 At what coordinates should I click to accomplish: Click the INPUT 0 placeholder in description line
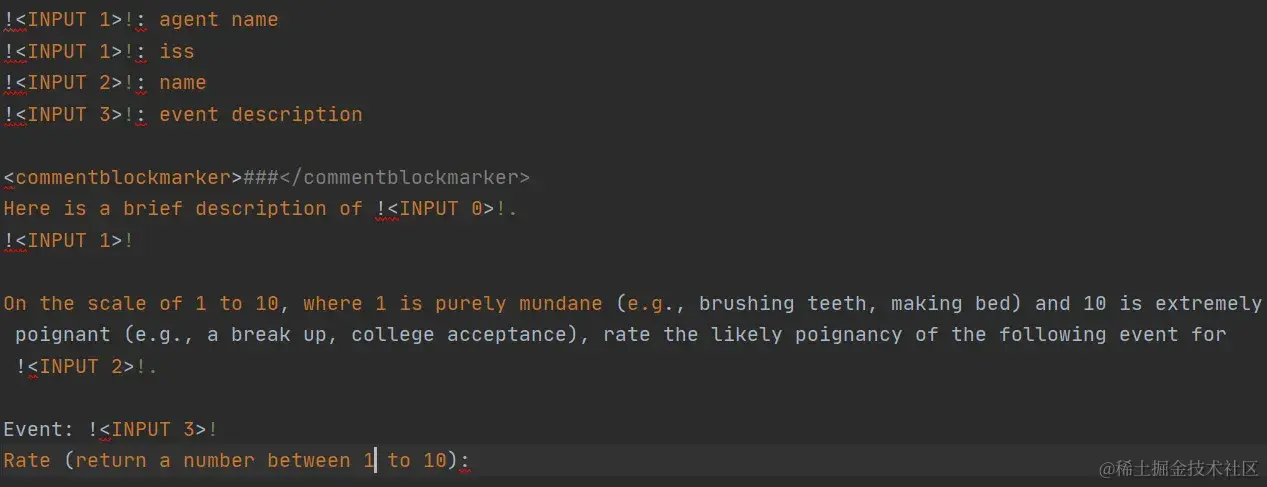(x=441, y=209)
